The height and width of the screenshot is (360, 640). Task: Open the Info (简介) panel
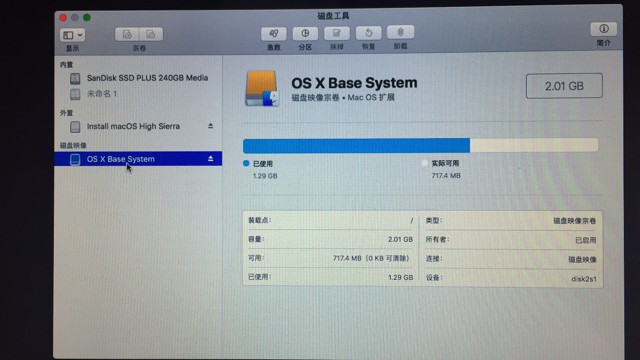tap(603, 29)
